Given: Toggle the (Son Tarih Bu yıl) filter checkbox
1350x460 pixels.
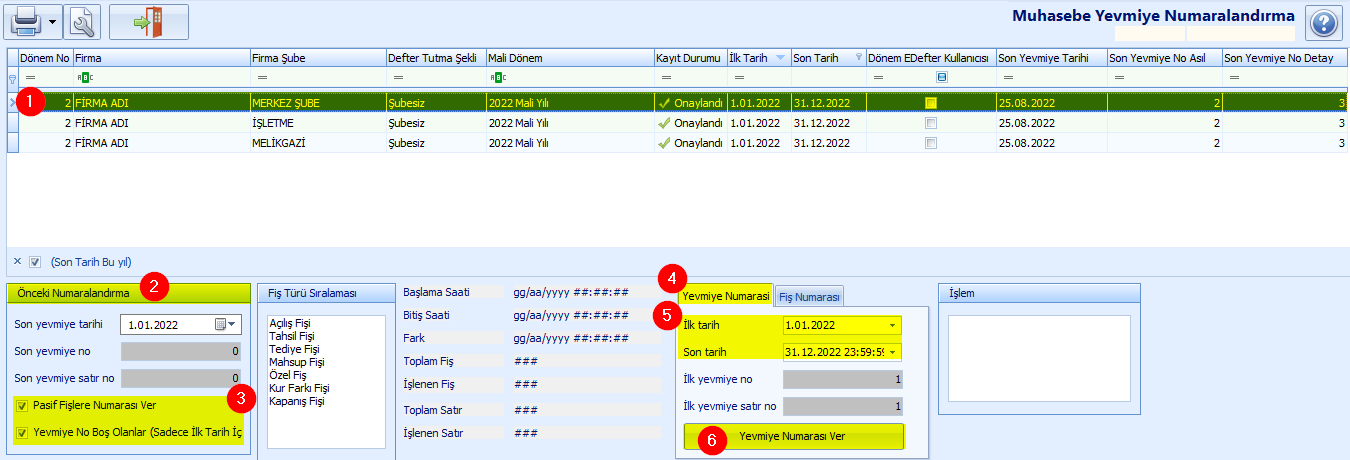Looking at the screenshot, I should click(35, 262).
